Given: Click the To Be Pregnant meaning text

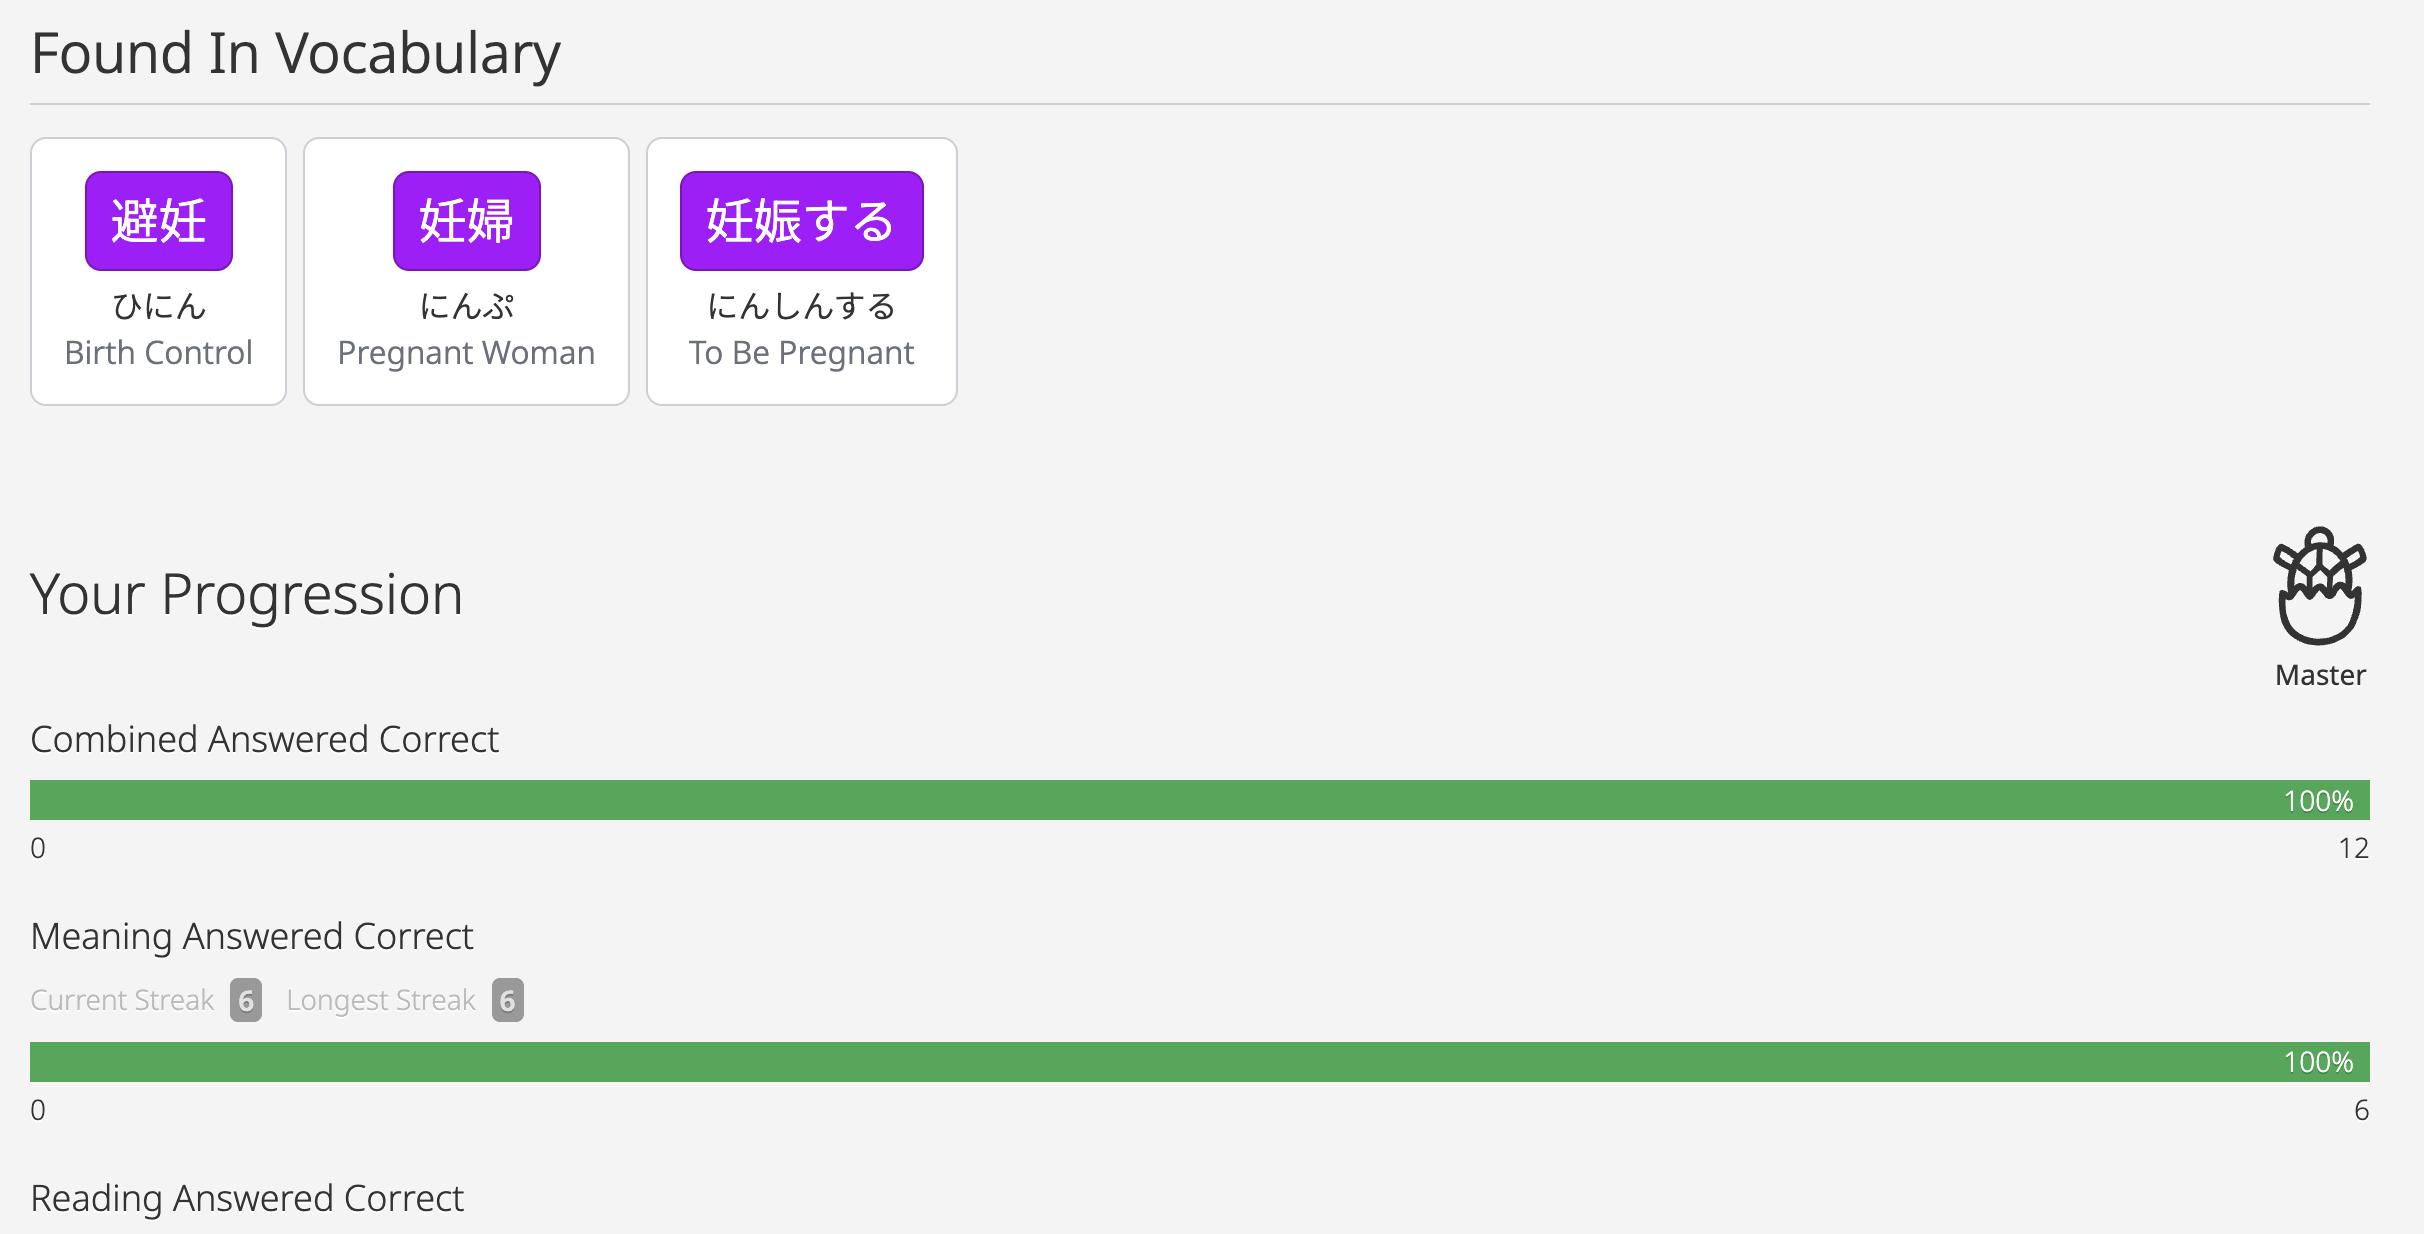Looking at the screenshot, I should pyautogui.click(x=801, y=353).
